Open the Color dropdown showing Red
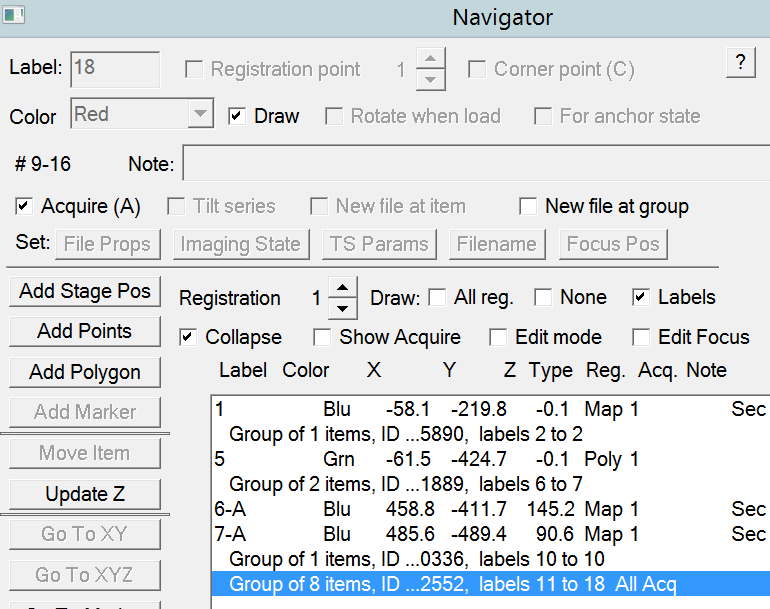770x609 pixels. tap(142, 113)
